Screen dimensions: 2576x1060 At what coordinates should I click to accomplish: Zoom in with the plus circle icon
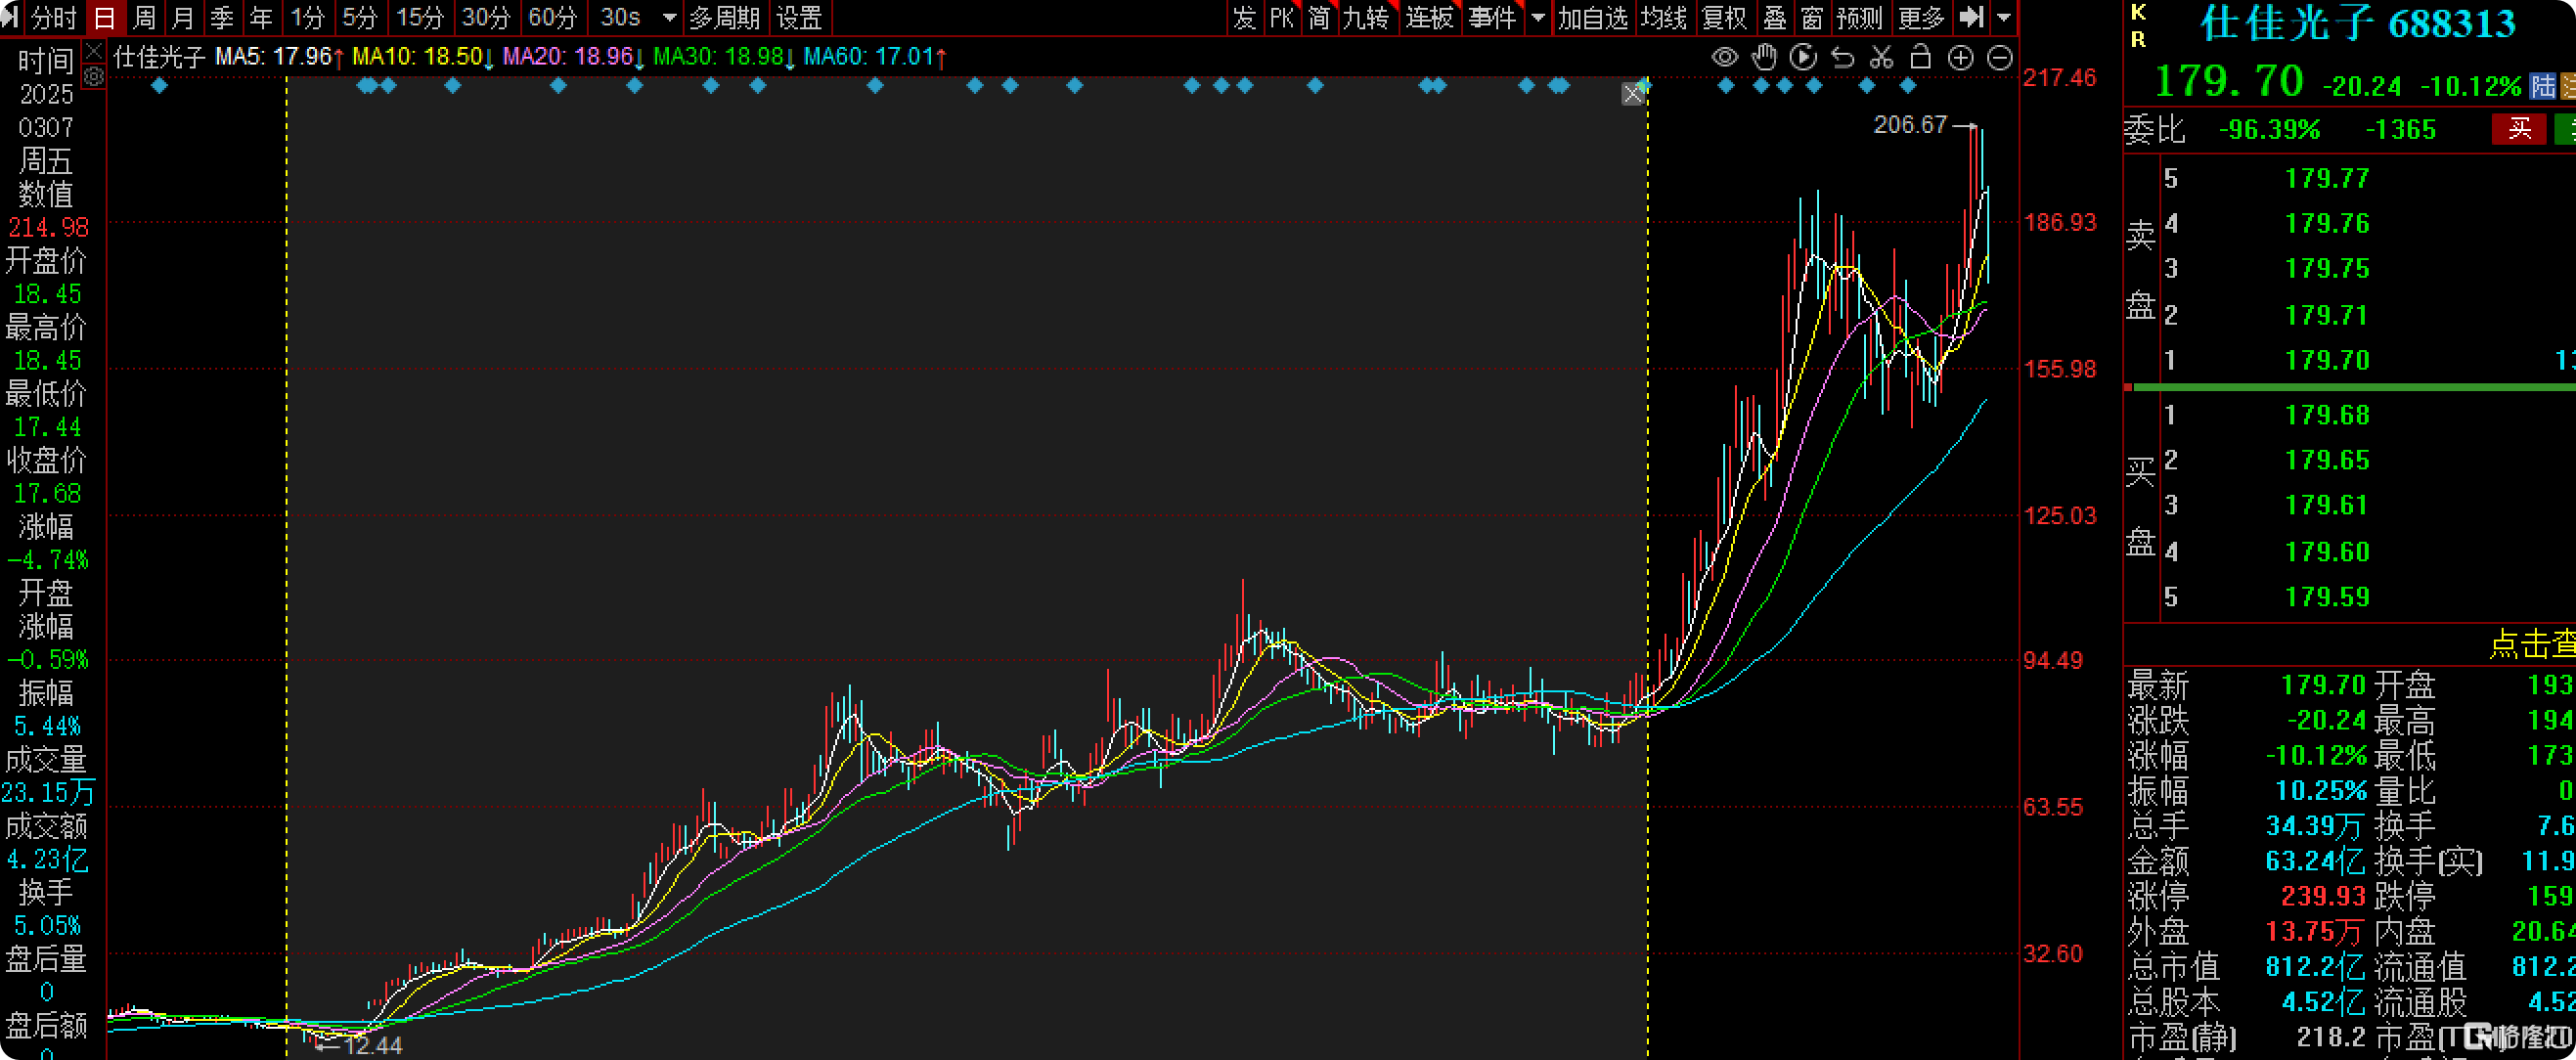(x=1961, y=58)
